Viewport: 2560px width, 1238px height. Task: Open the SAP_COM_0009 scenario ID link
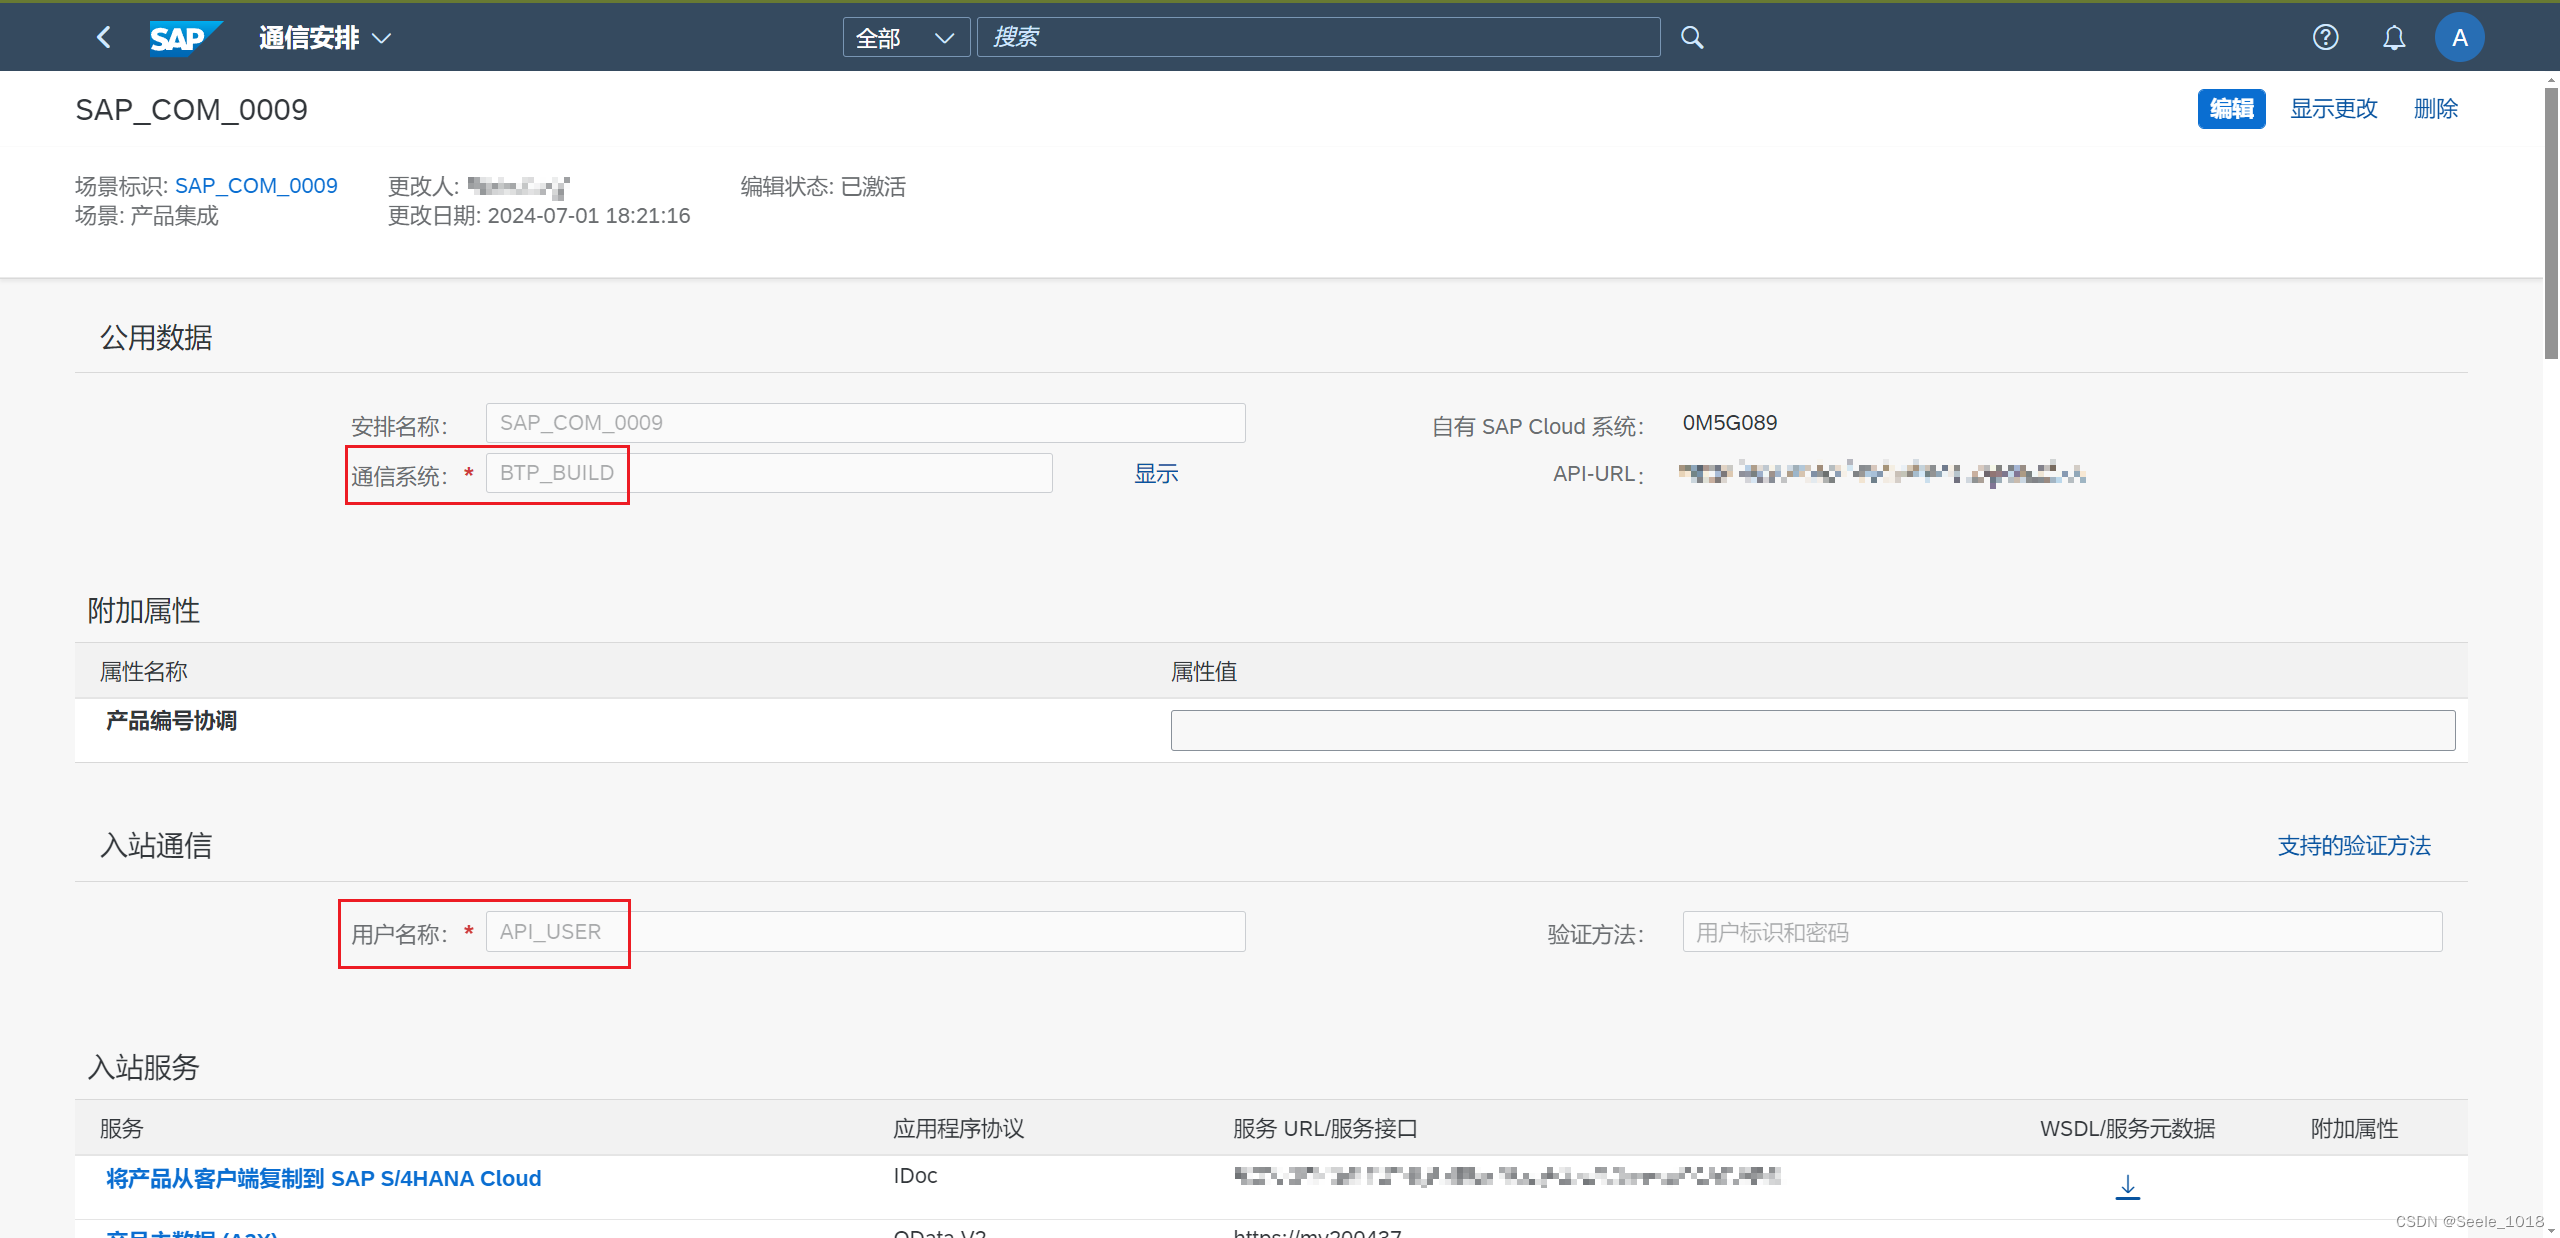click(x=256, y=186)
